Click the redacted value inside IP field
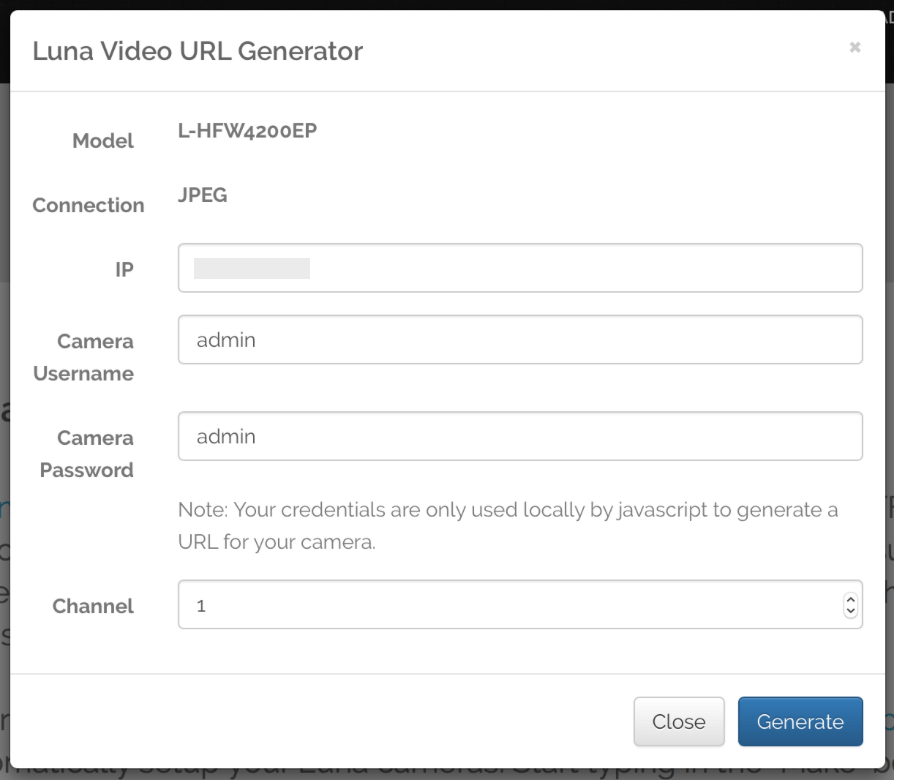Image resolution: width=898 pixels, height=780 pixels. [x=251, y=268]
